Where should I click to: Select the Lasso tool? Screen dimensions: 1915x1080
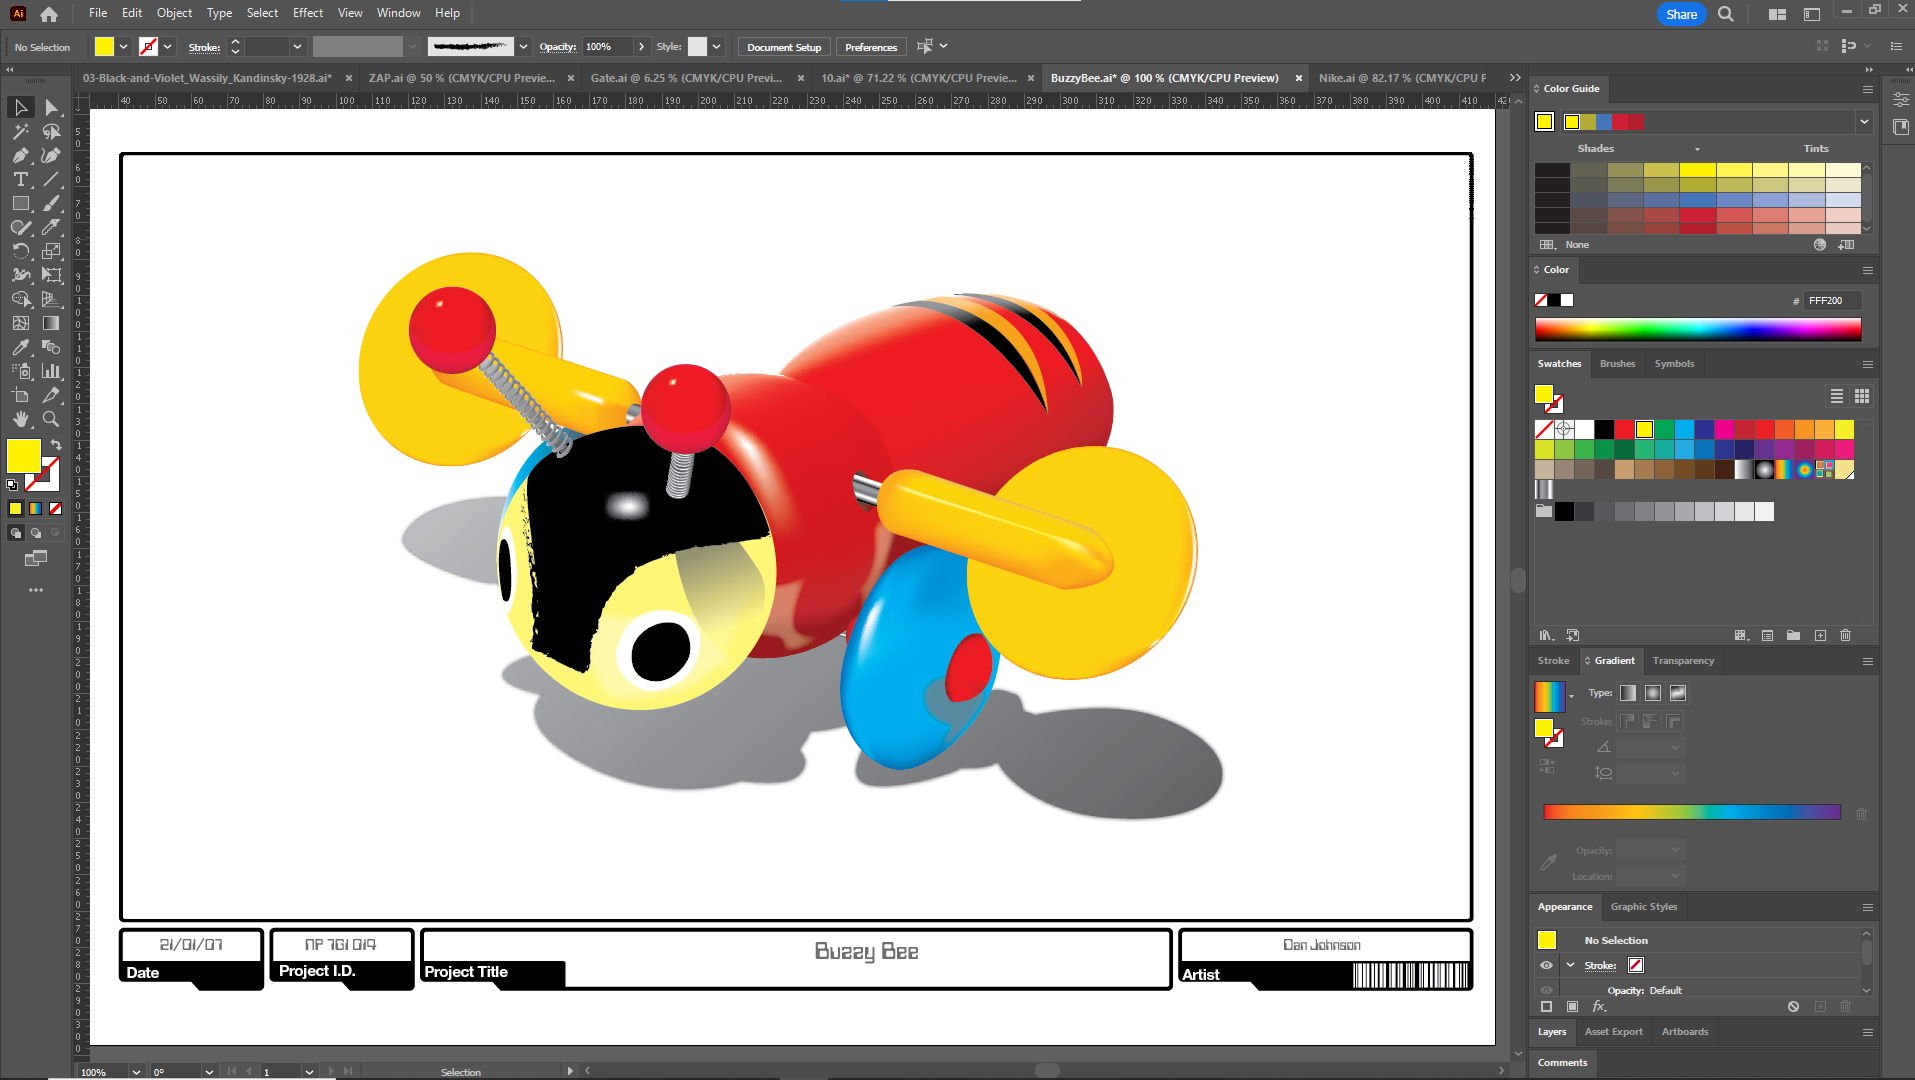[x=51, y=131]
